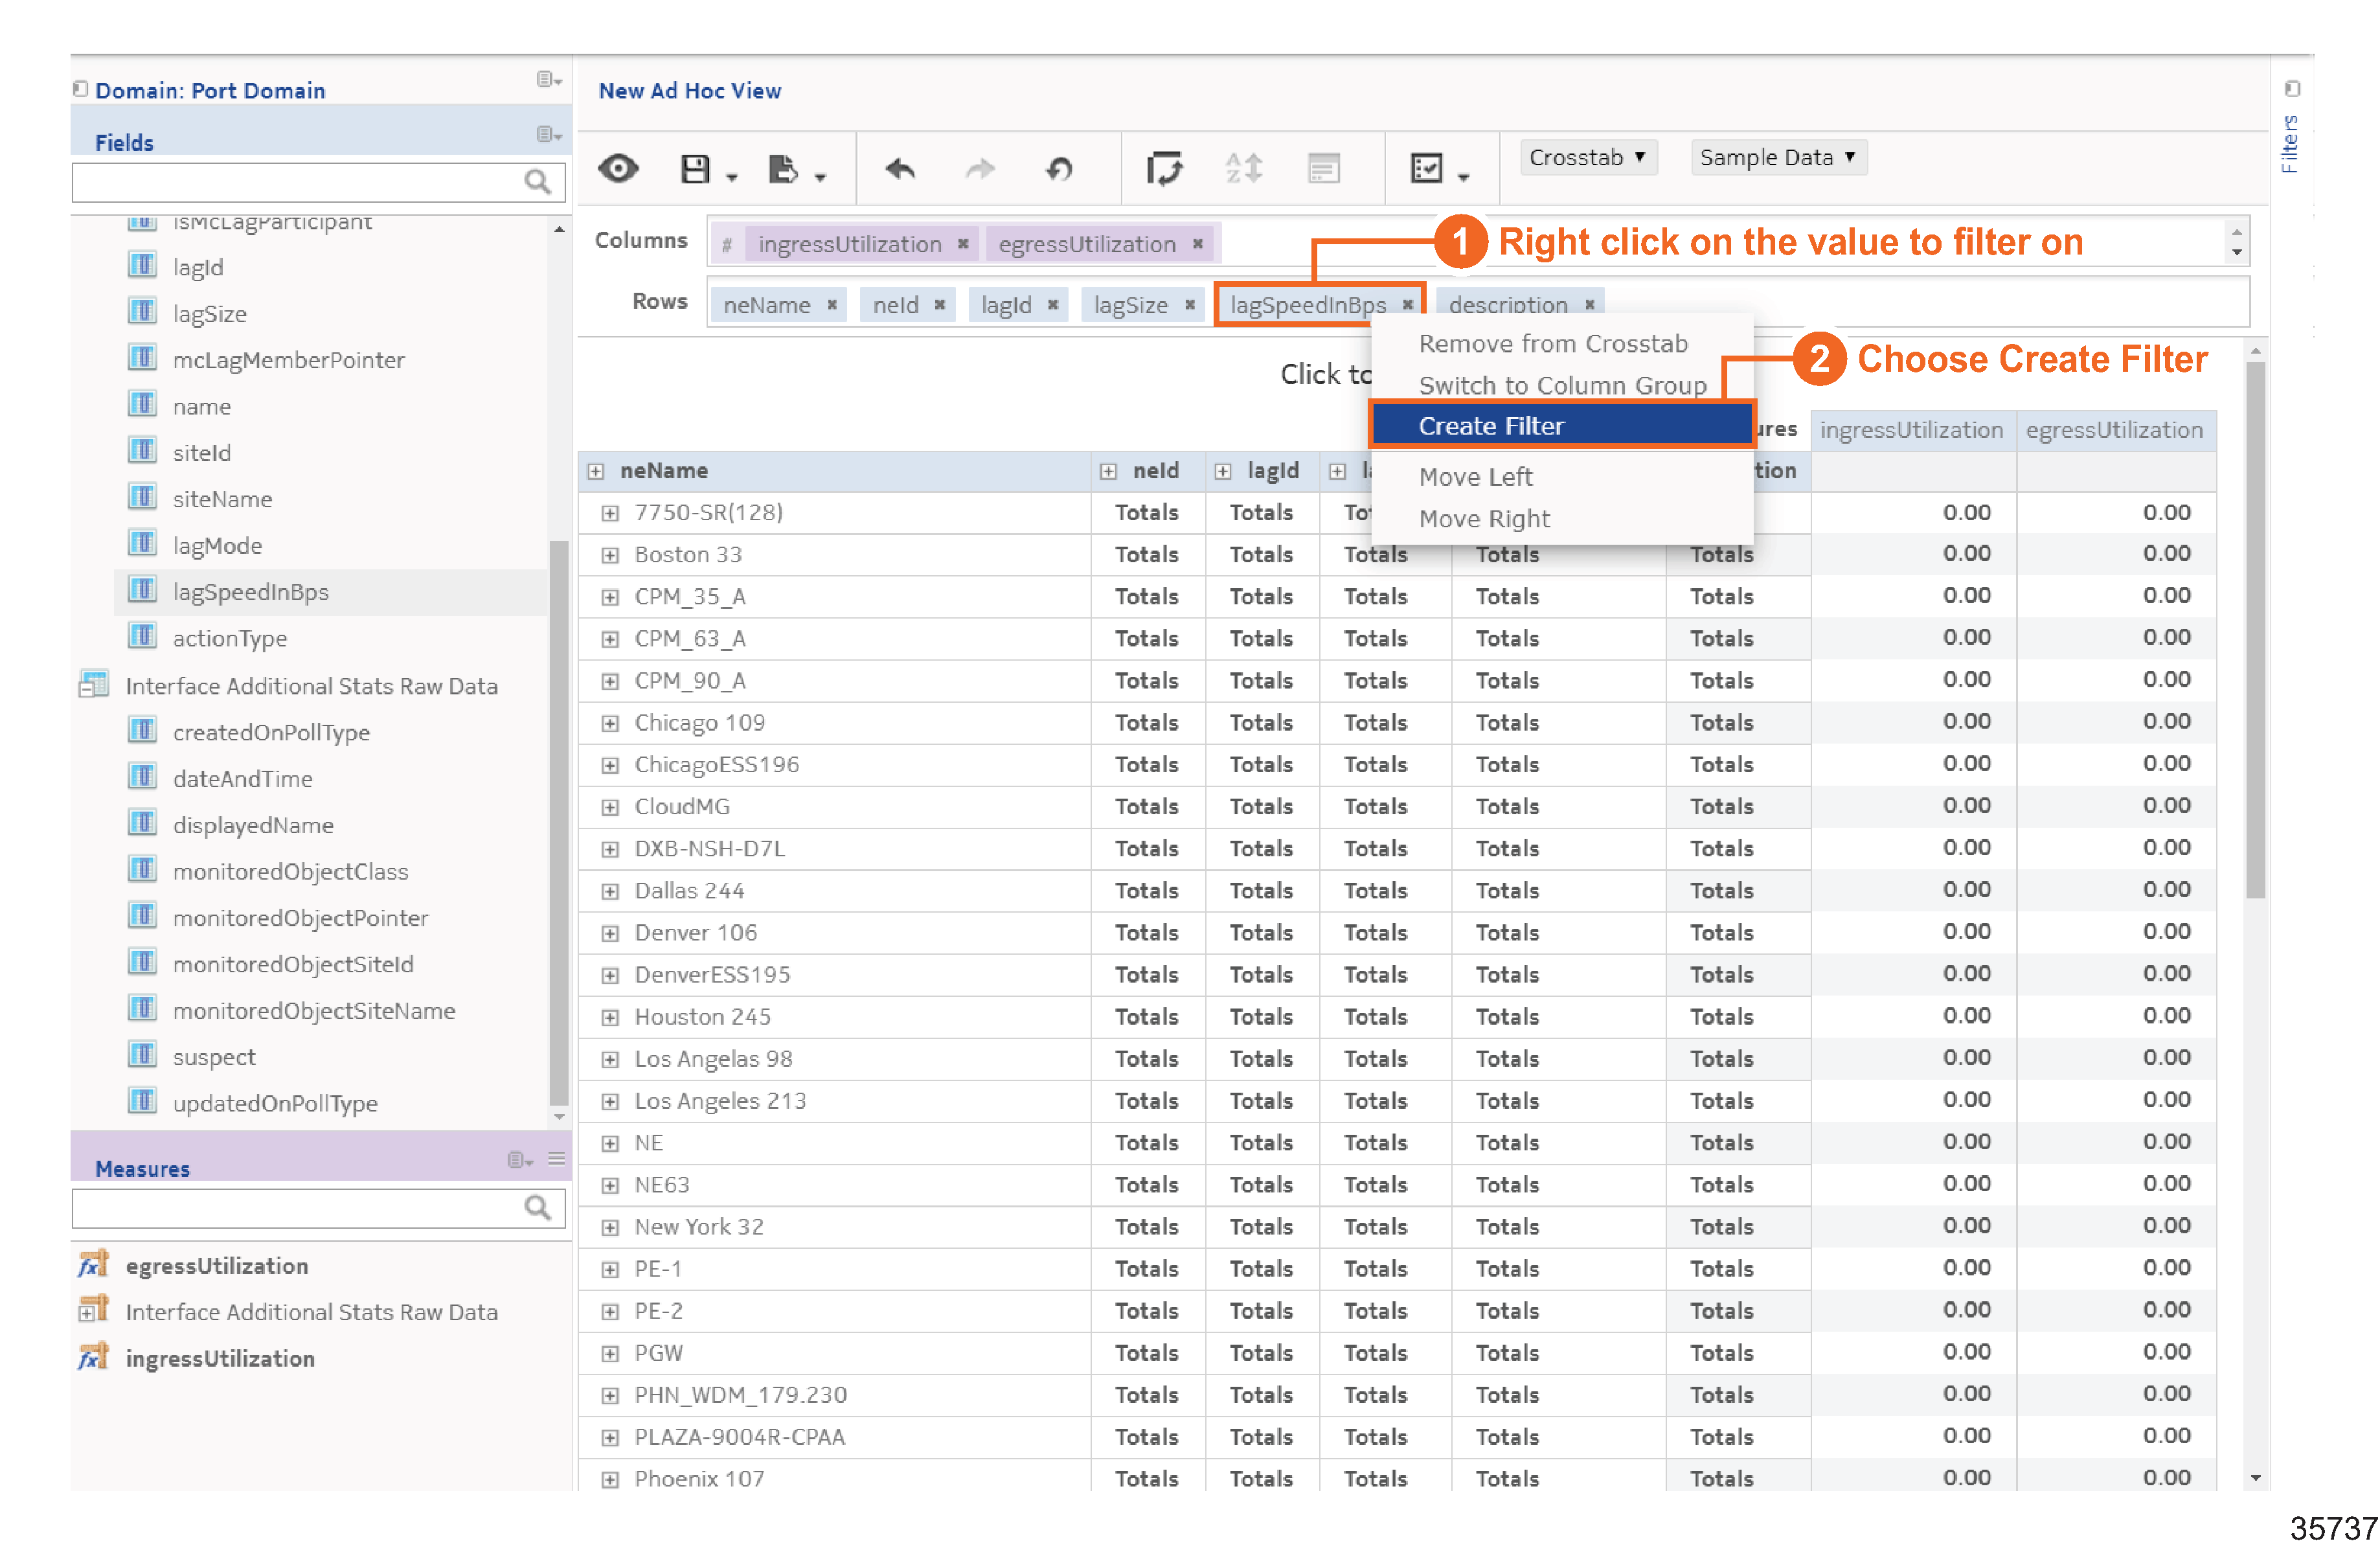Click the Undo All reset icon
2380x1550 pixels.
pyautogui.click(x=1059, y=169)
